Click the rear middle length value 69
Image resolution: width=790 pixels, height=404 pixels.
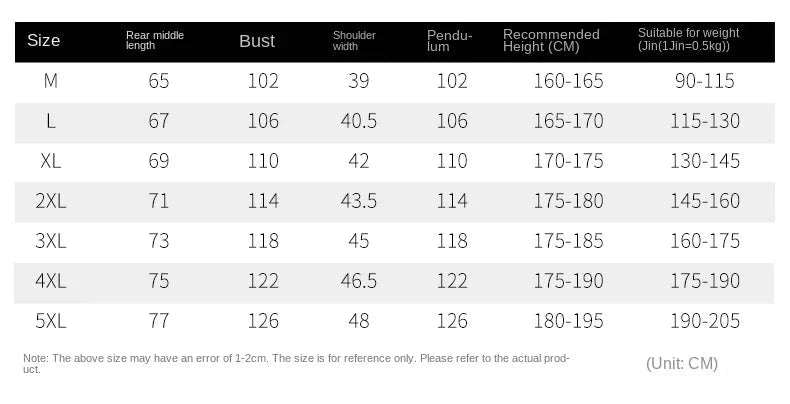pos(159,161)
